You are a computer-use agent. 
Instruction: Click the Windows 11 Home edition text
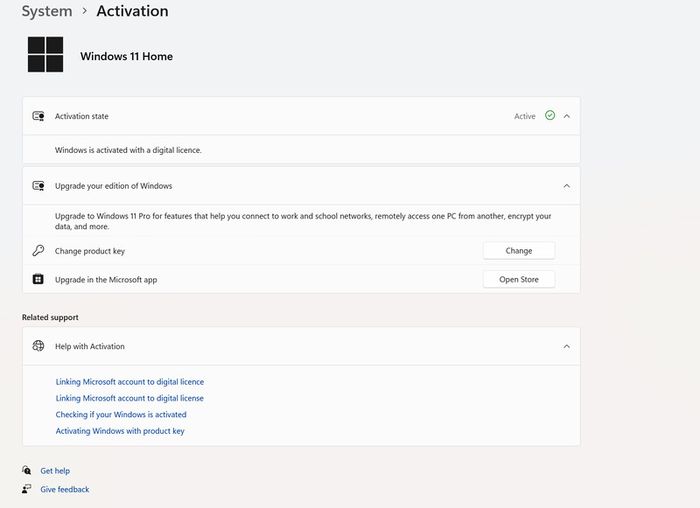pos(126,57)
